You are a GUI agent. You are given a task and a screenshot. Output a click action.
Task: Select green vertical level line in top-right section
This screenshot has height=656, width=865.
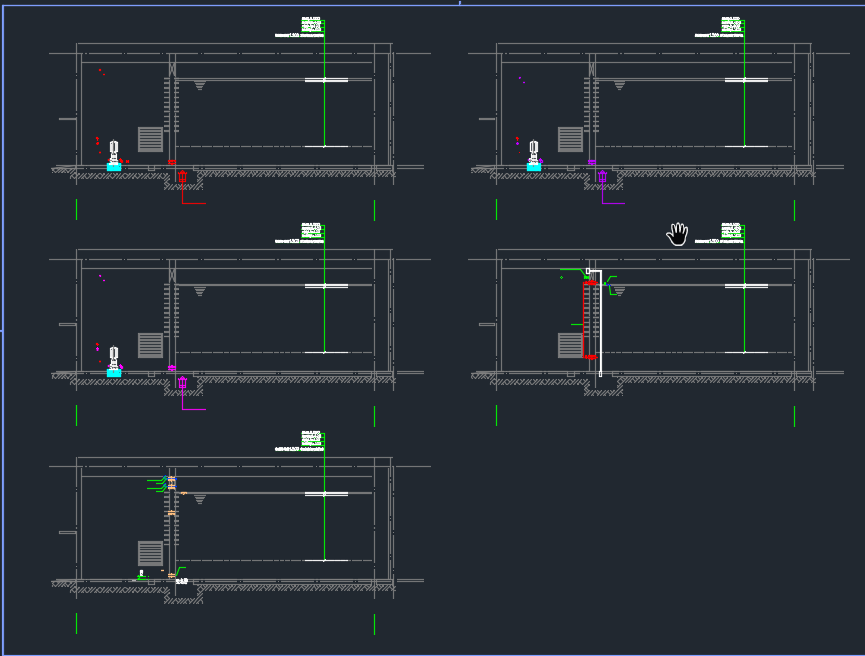(744, 84)
